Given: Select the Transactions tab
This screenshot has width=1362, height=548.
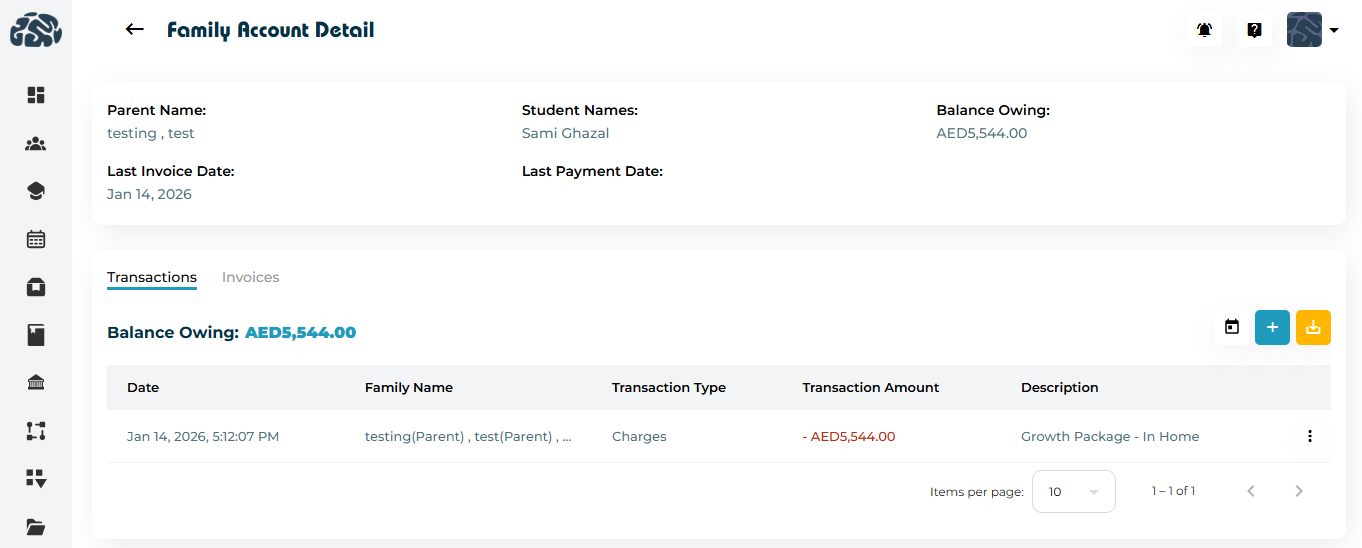Looking at the screenshot, I should click(x=152, y=277).
